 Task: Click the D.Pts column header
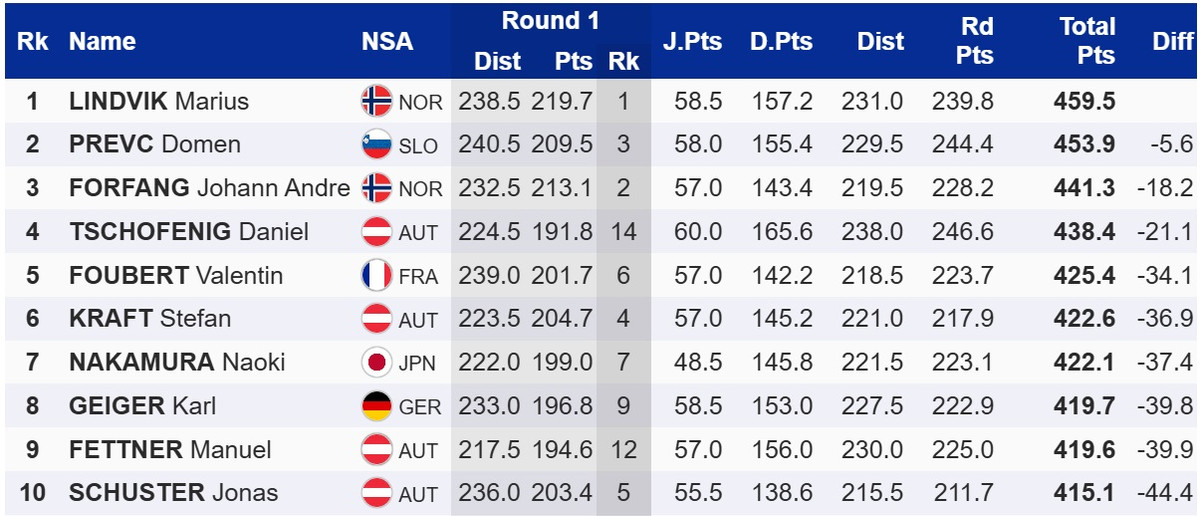[x=781, y=41]
